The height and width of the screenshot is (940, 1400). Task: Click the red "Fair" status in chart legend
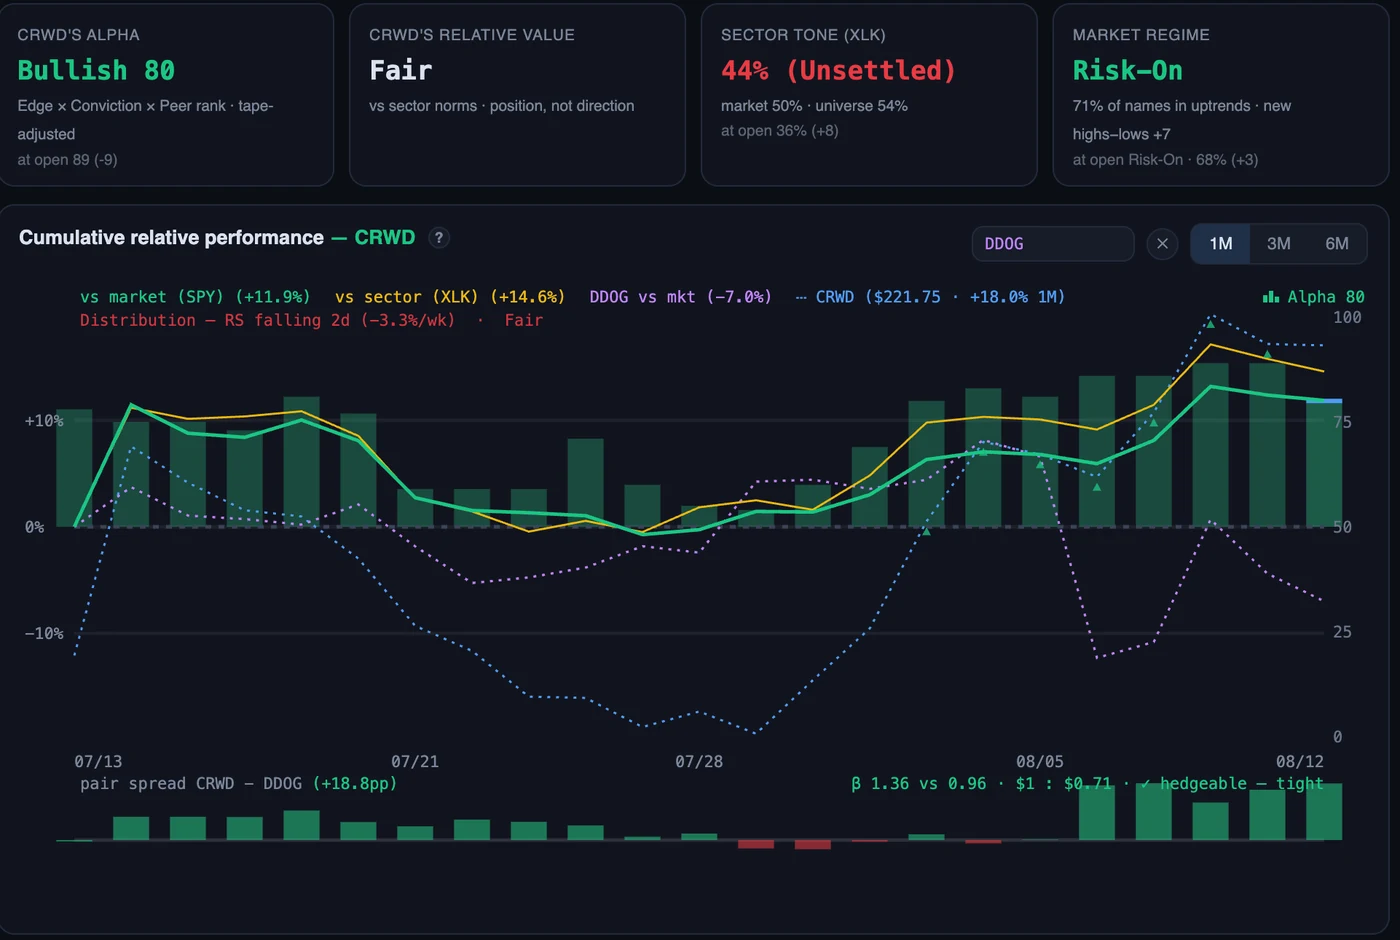click(x=523, y=320)
